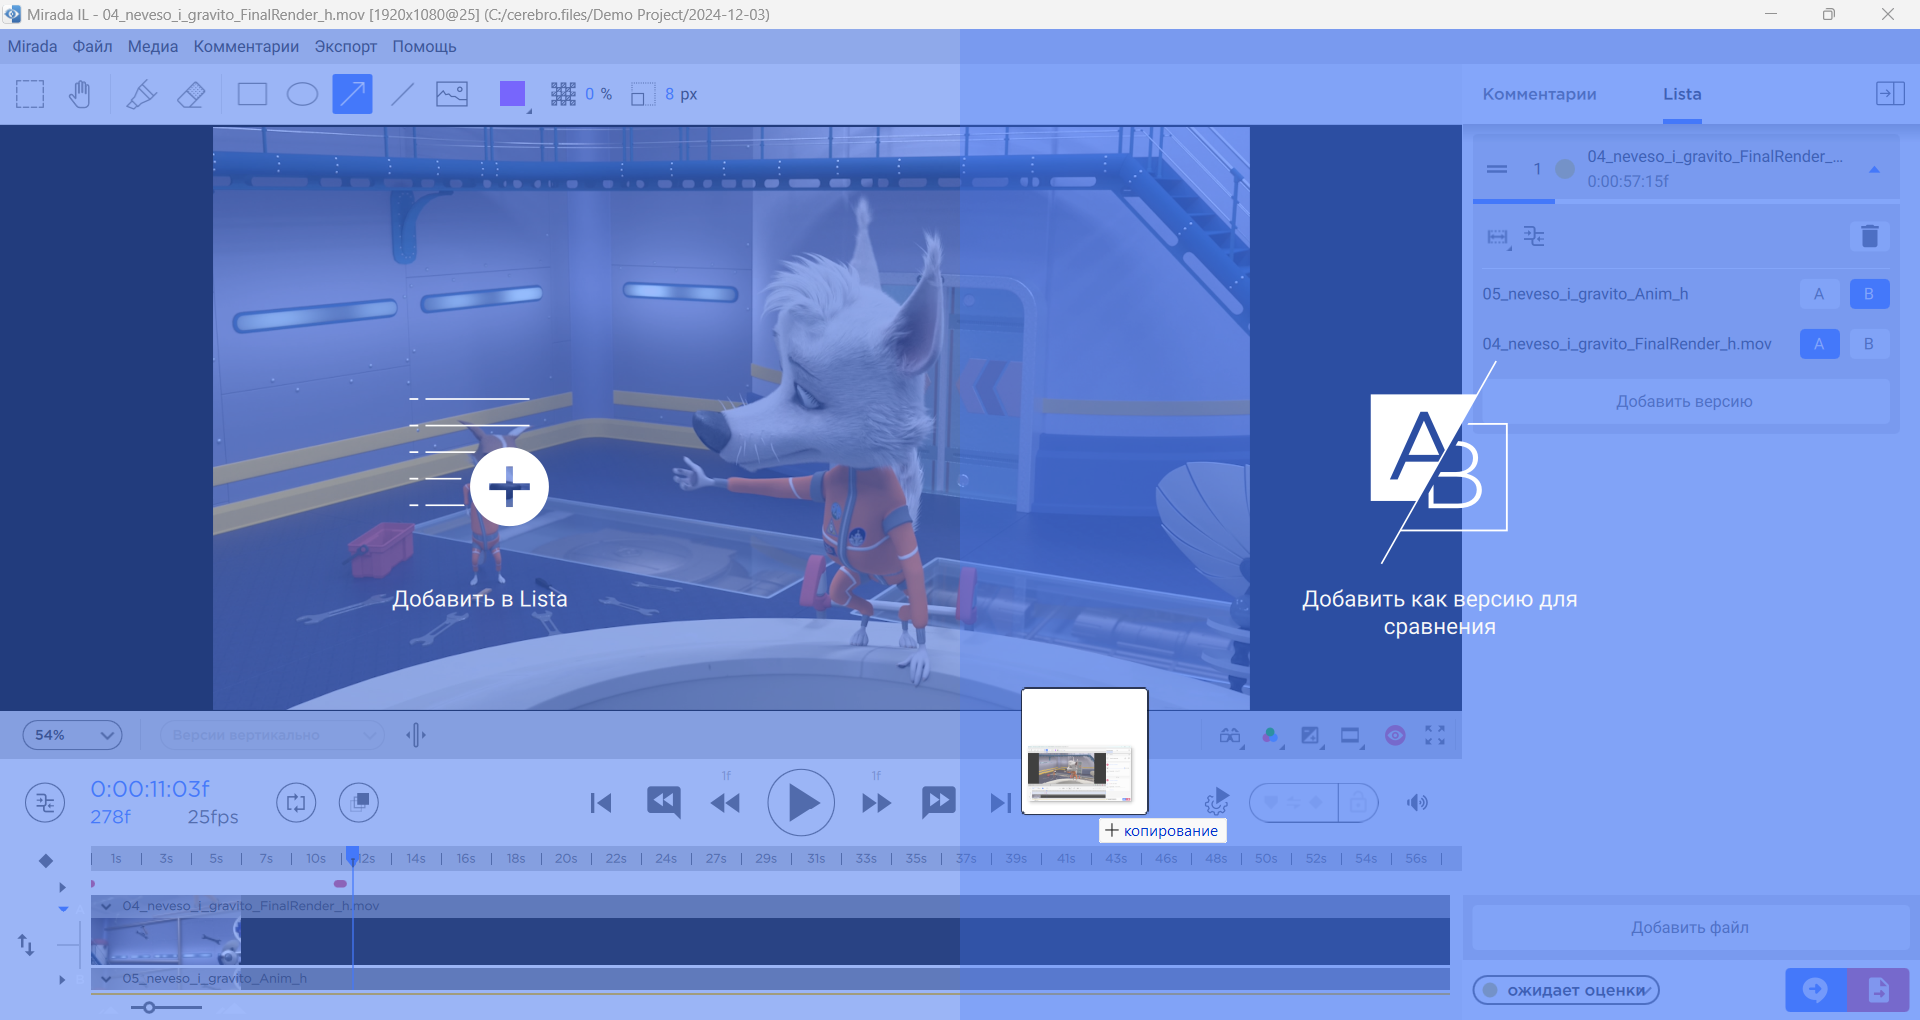Set 05_neveso_i_gravito_Anim_h as version A
The width and height of the screenshot is (1920, 1020).
coord(1819,294)
